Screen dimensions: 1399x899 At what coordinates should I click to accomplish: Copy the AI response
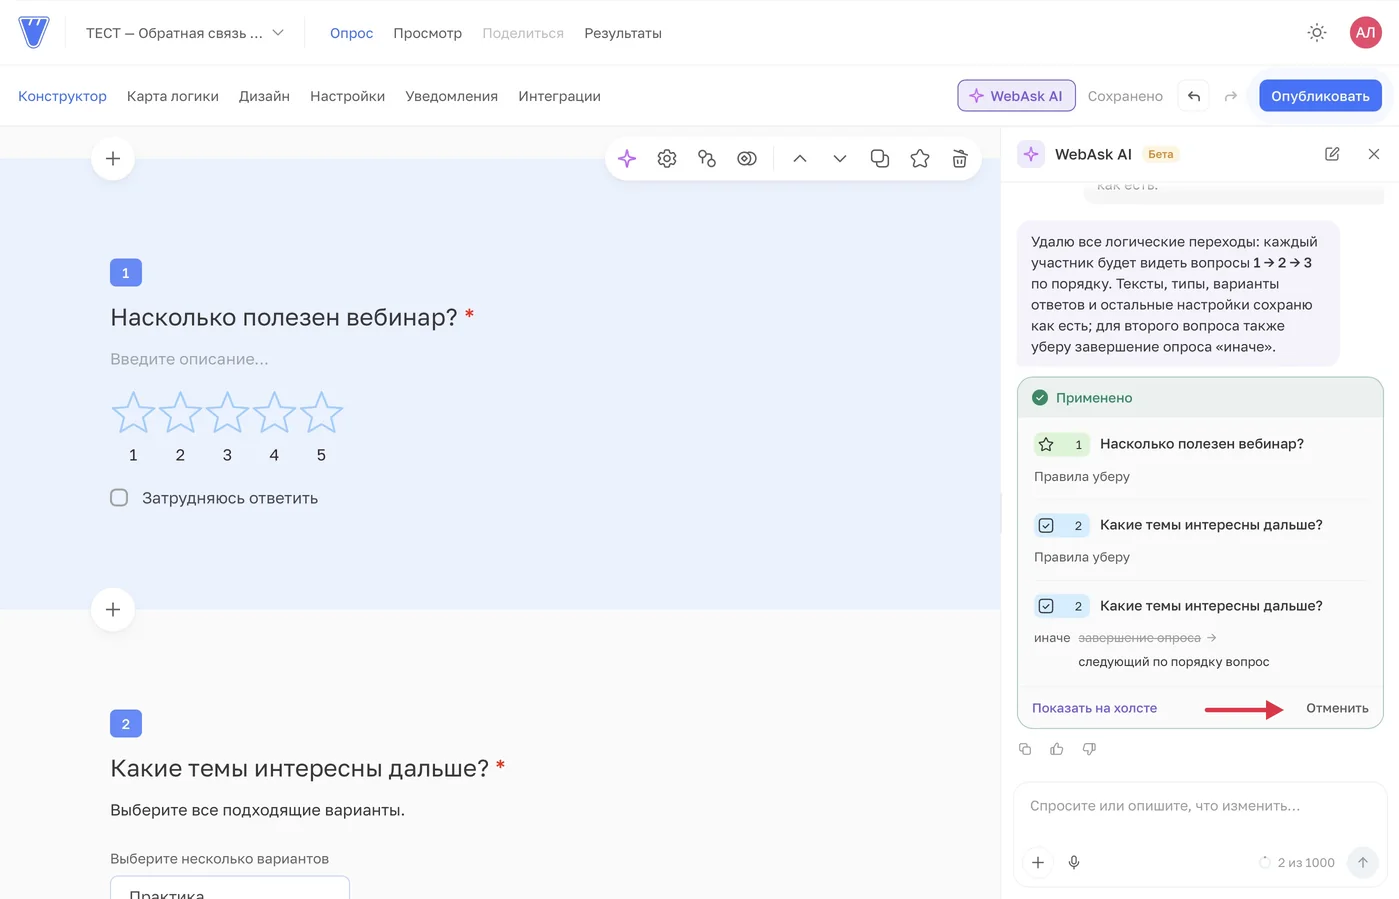(x=1025, y=749)
